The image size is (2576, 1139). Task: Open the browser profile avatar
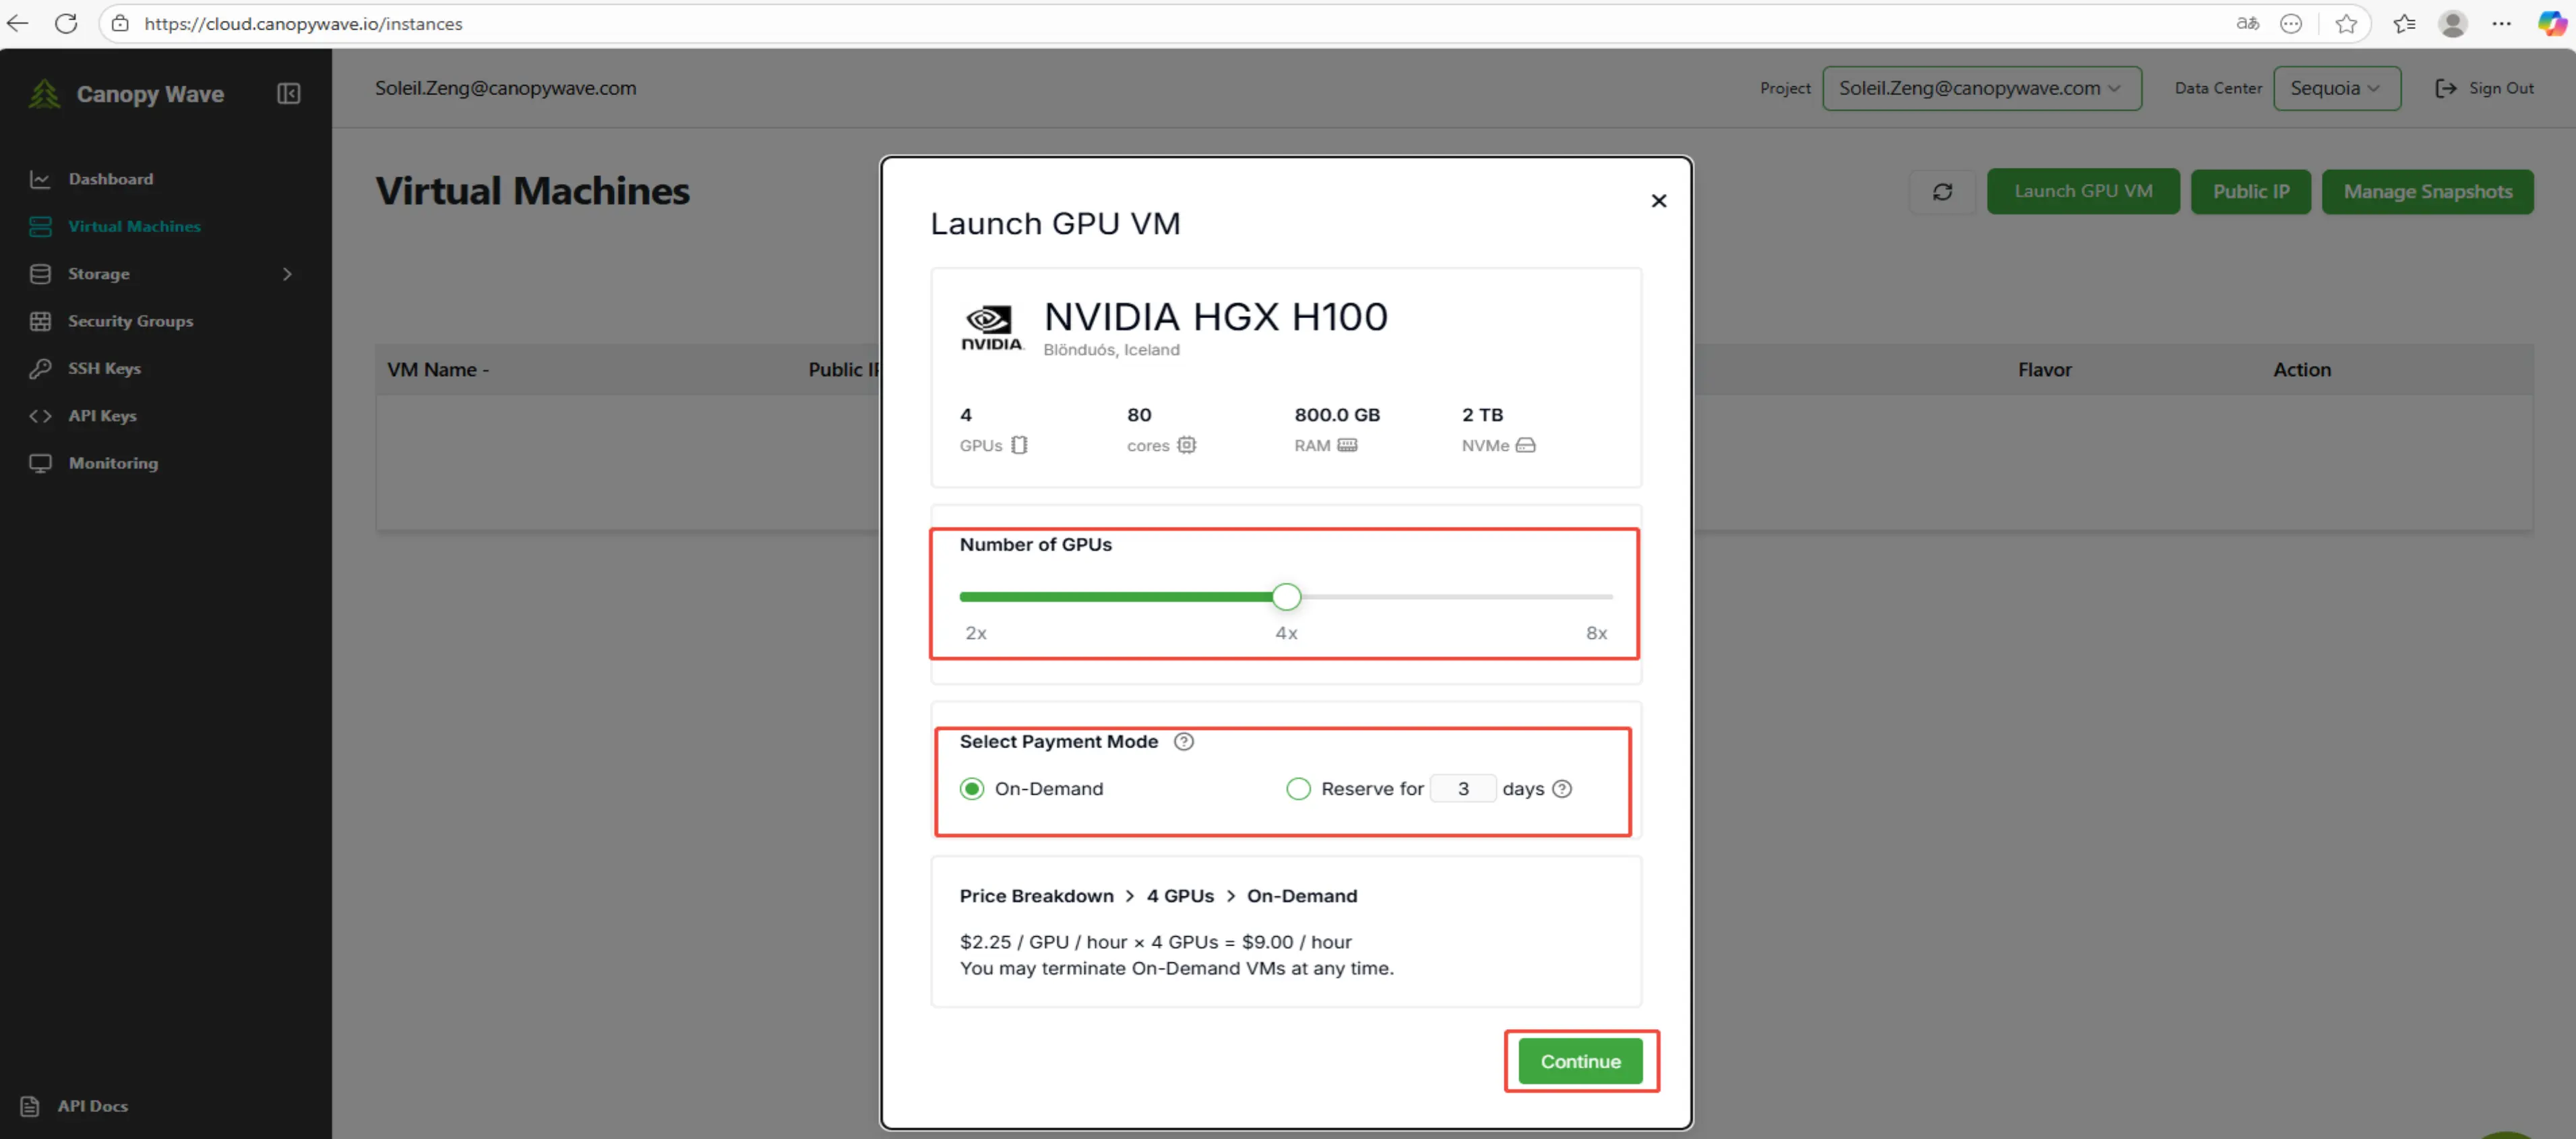tap(2452, 23)
